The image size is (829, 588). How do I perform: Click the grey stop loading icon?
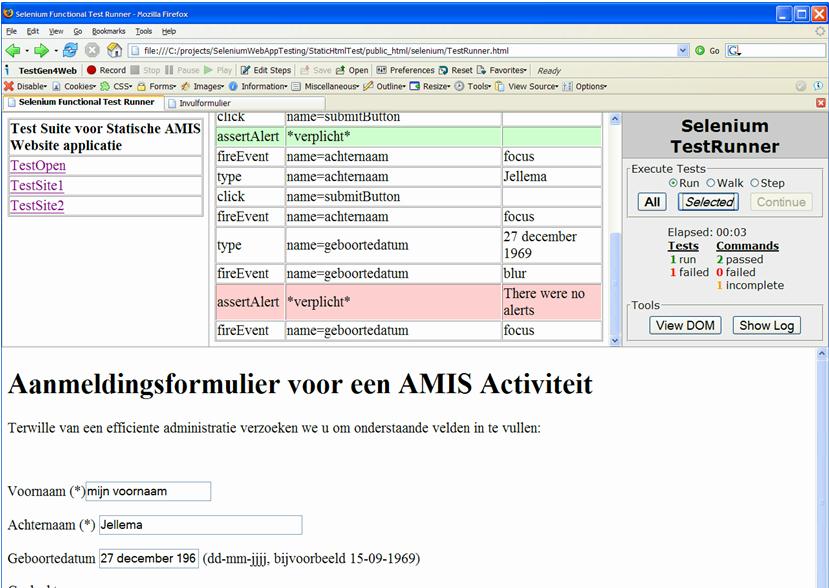click(92, 51)
